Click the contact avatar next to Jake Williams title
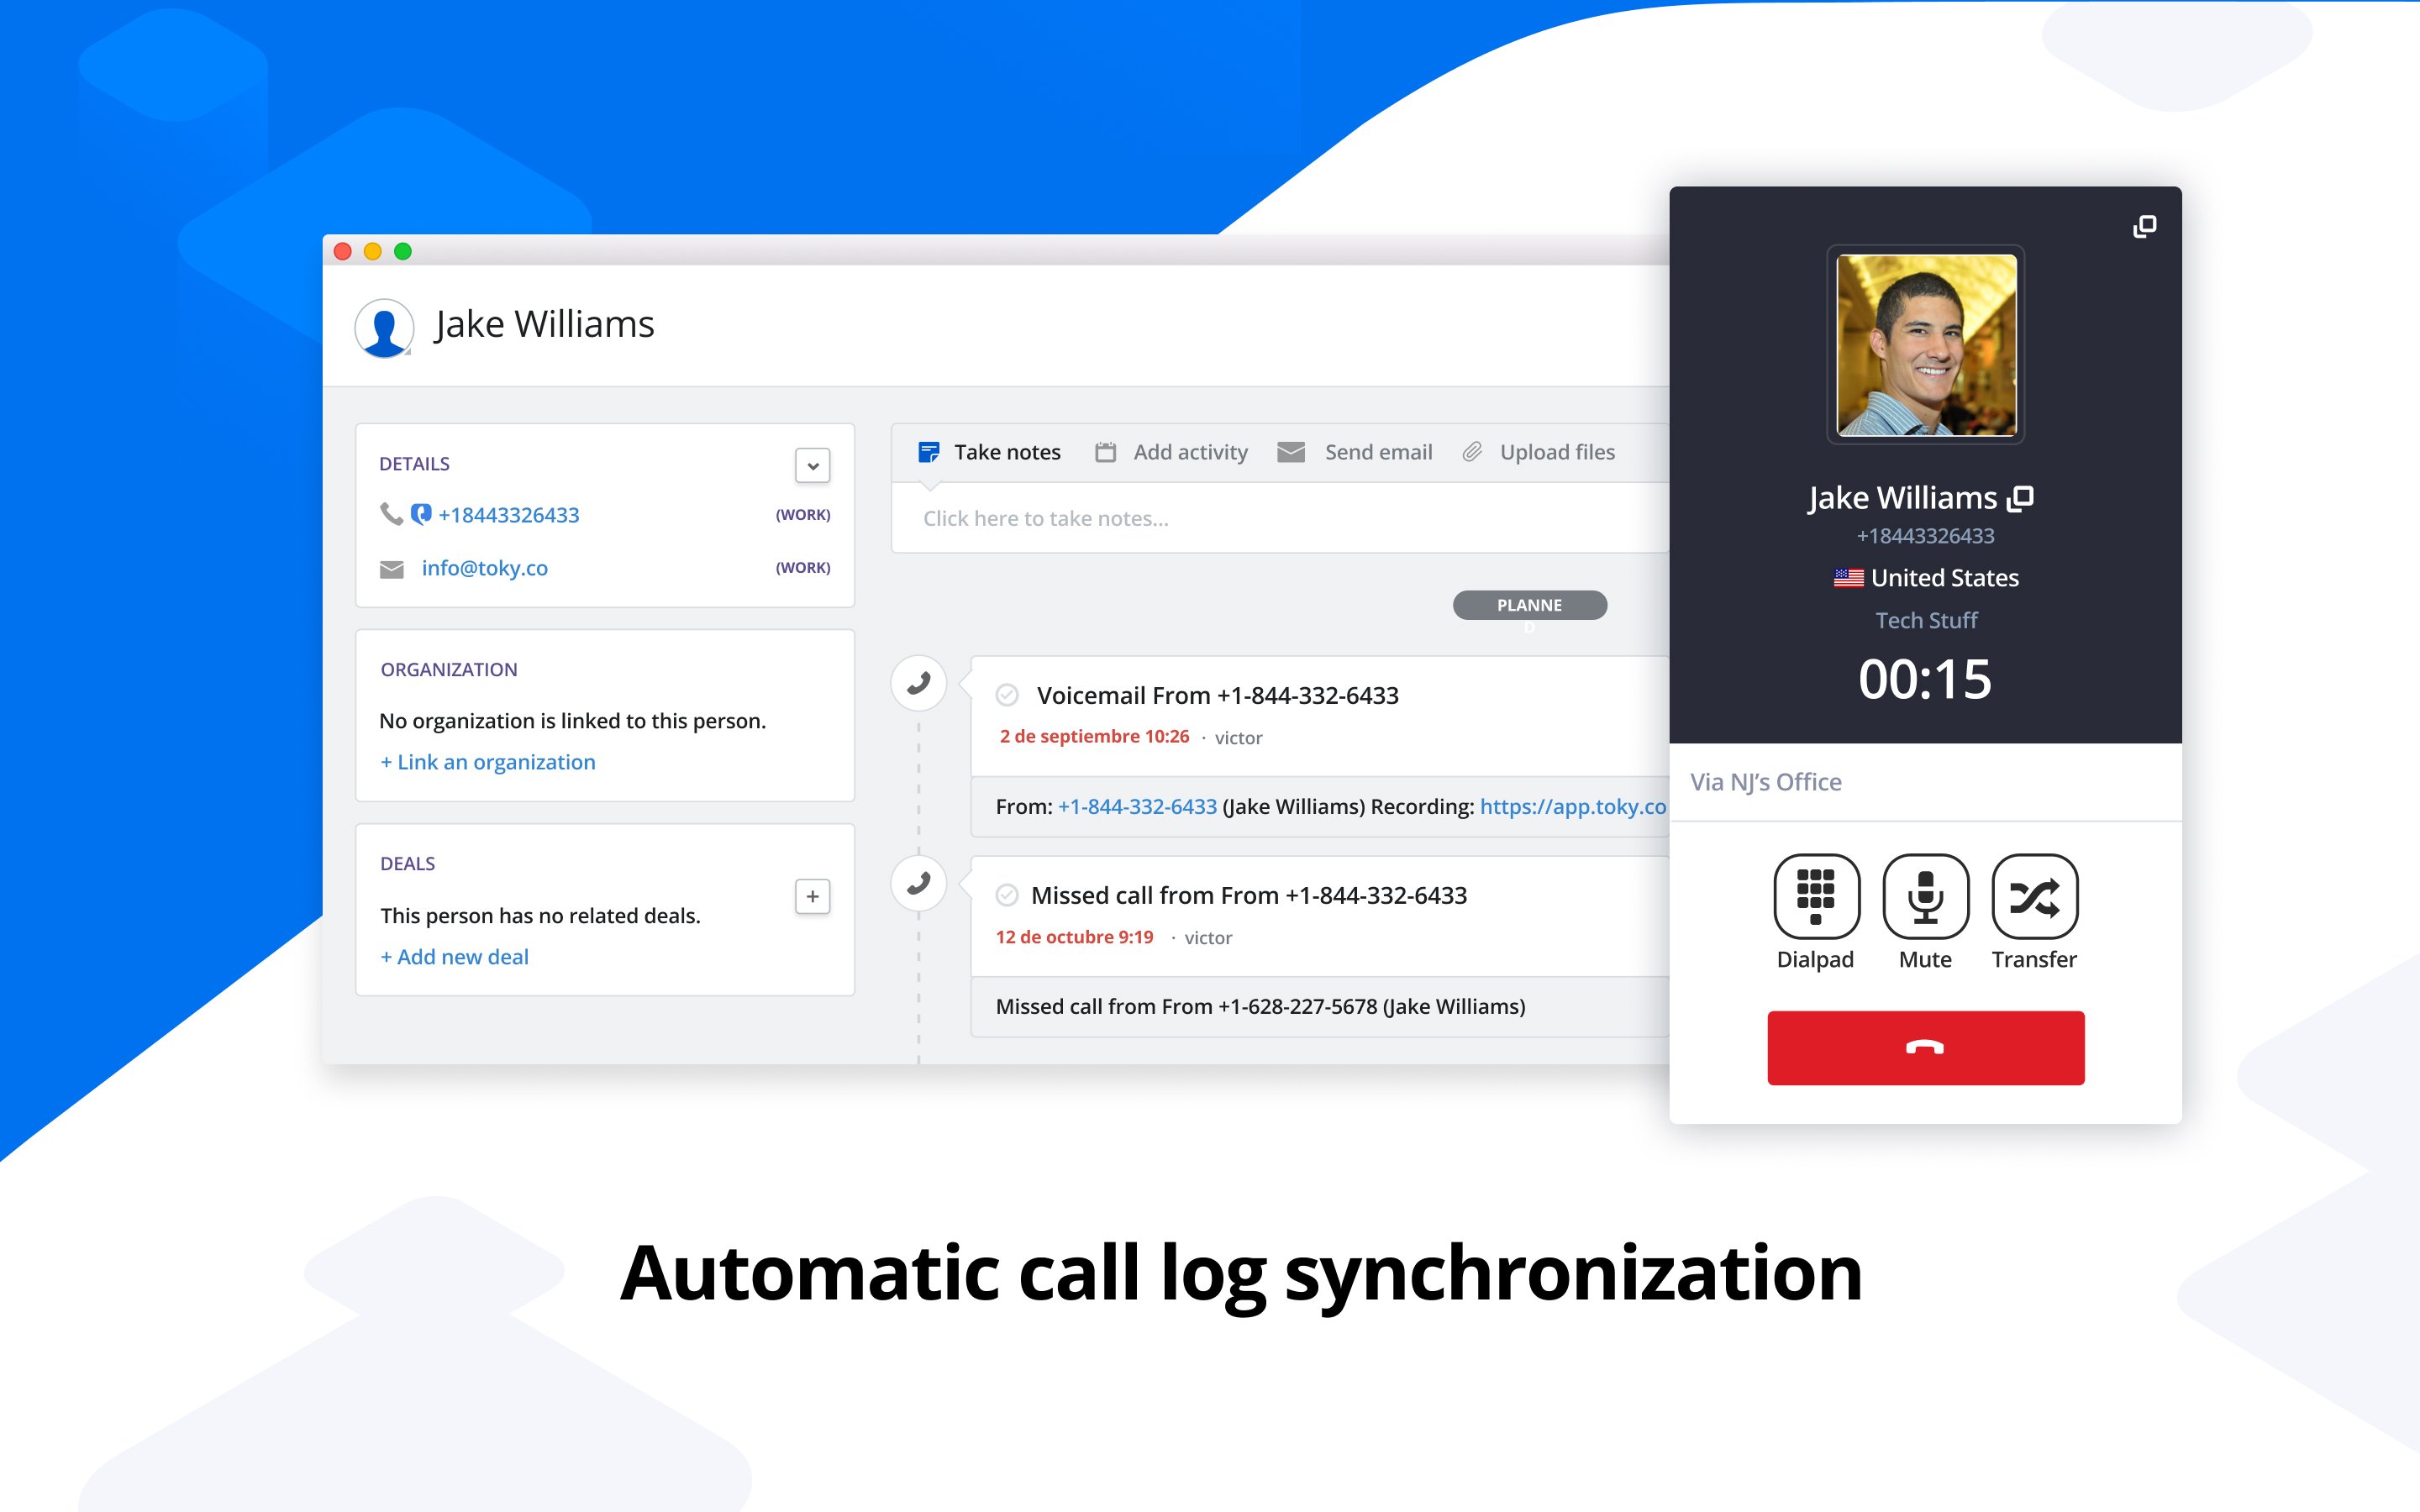 384,327
